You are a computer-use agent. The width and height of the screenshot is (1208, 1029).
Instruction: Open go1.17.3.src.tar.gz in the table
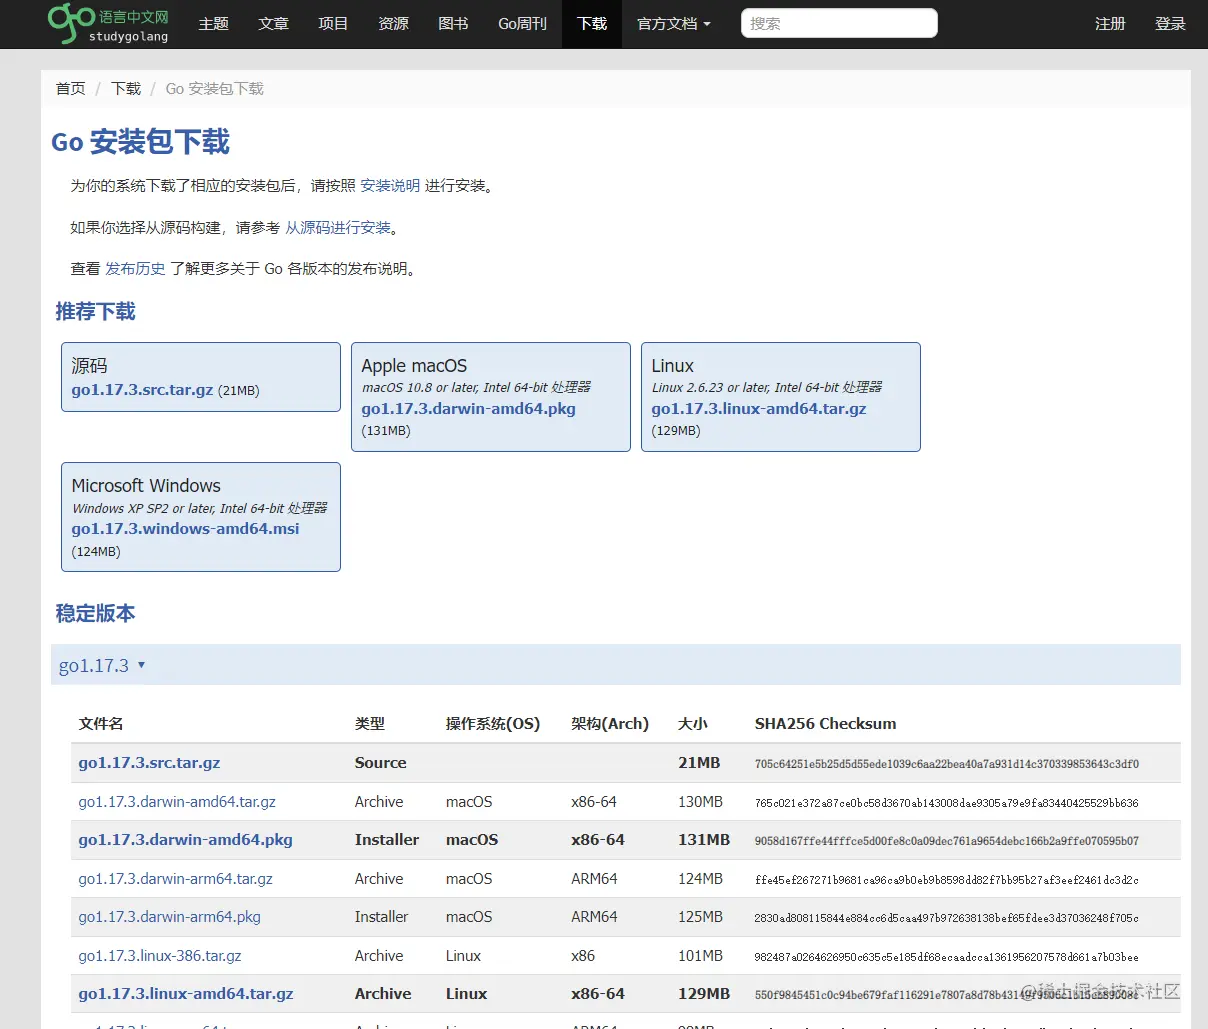[x=149, y=763]
